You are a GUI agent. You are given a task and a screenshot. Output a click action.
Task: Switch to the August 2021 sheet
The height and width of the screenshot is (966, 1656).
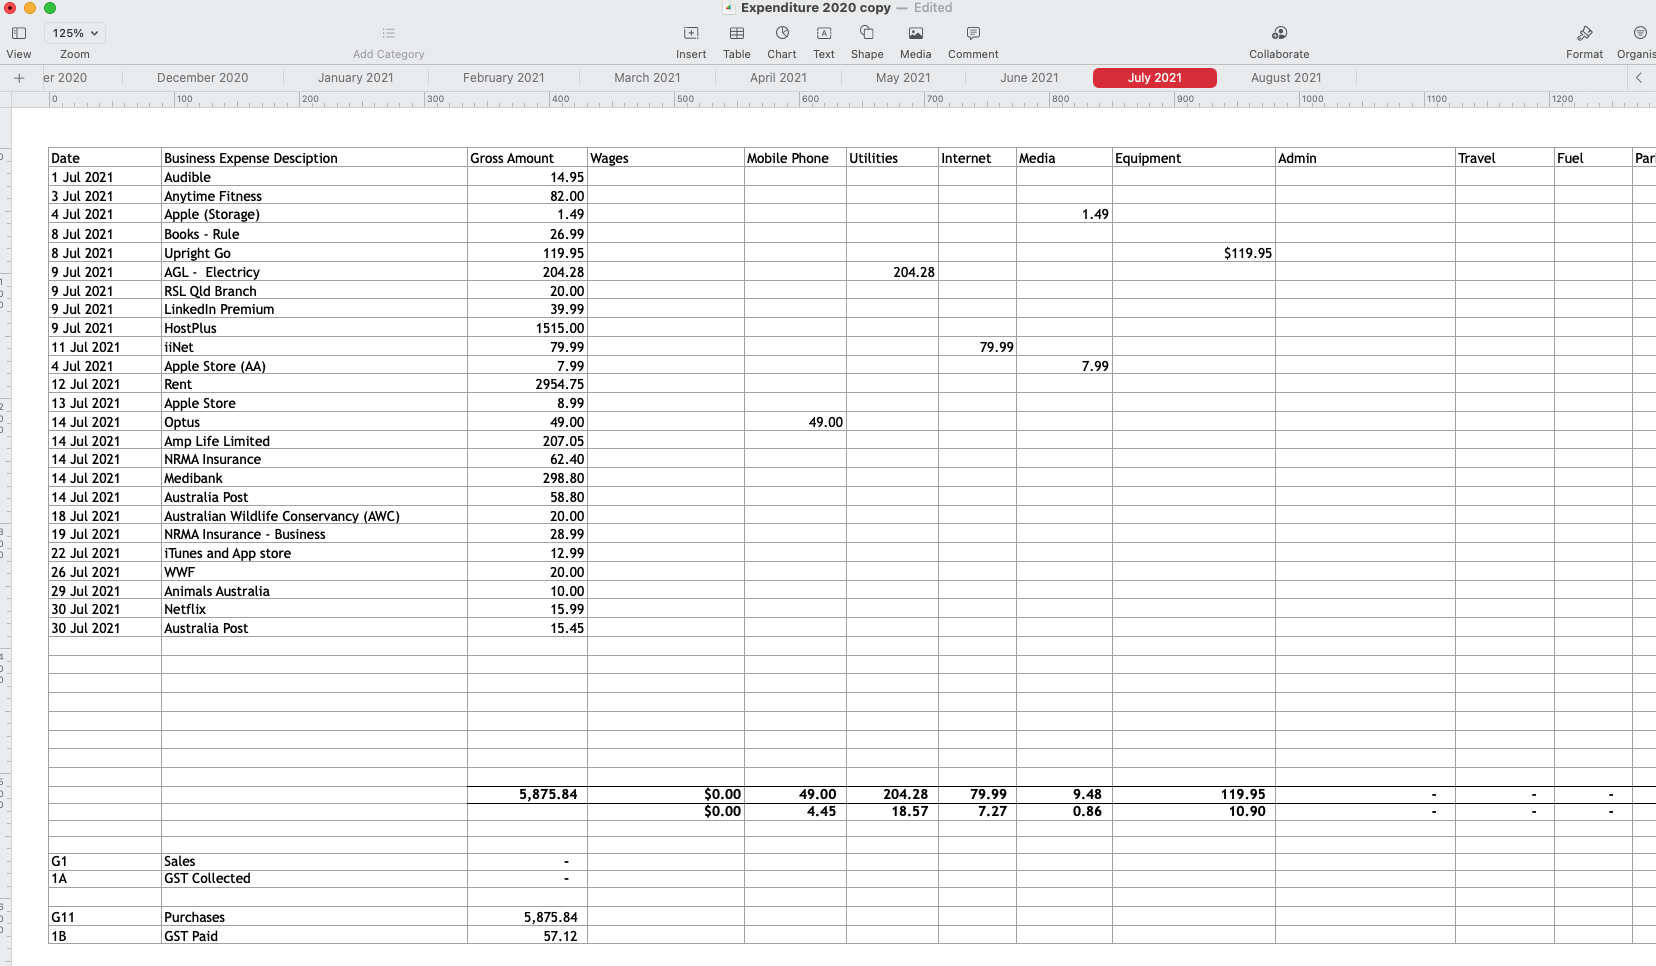(x=1286, y=78)
